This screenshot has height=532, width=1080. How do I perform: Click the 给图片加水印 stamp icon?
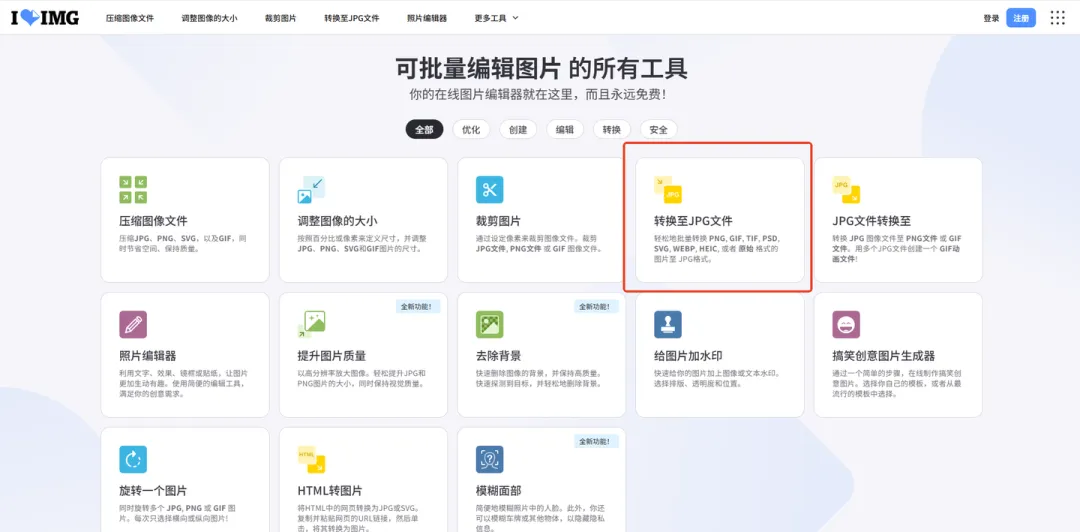[x=668, y=325]
